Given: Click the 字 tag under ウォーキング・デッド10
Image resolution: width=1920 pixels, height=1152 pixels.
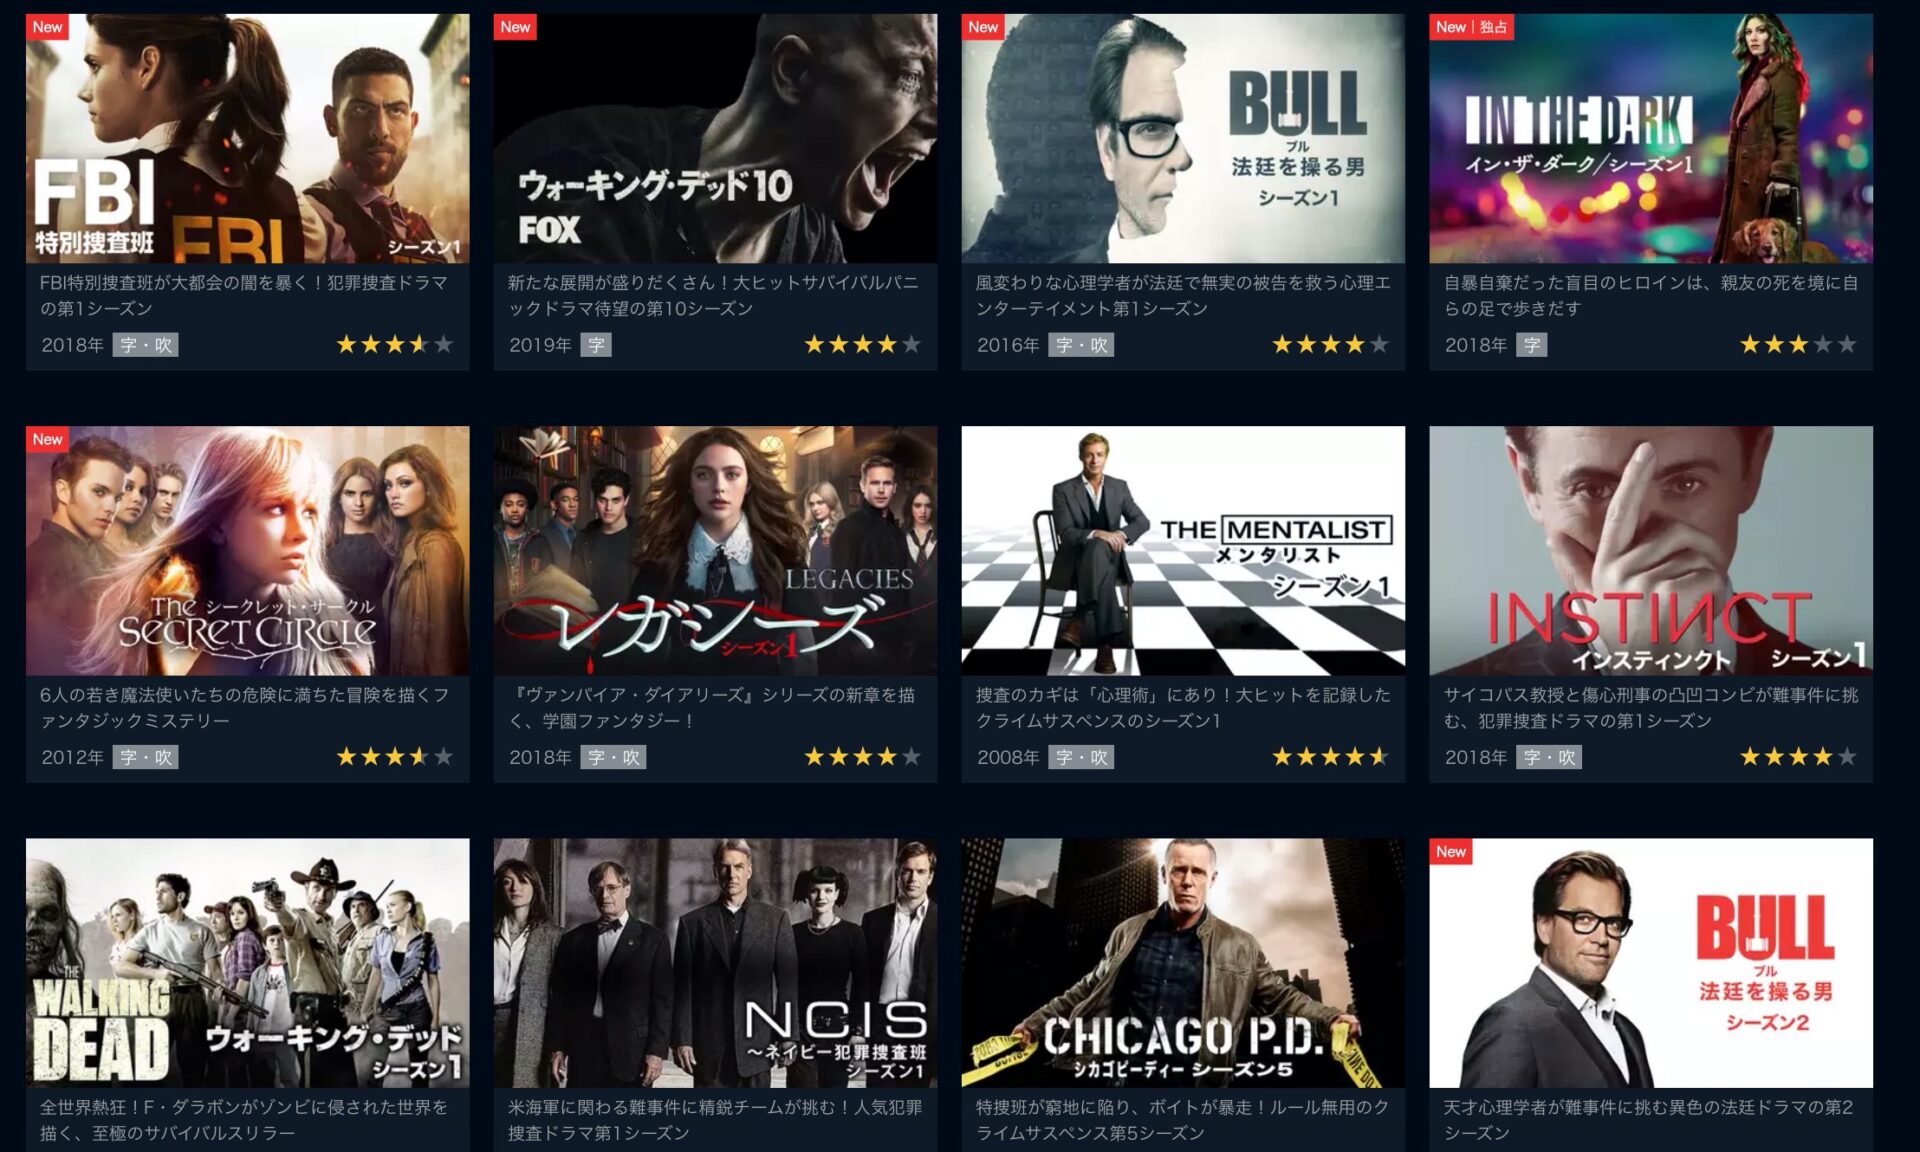Looking at the screenshot, I should coord(596,345).
